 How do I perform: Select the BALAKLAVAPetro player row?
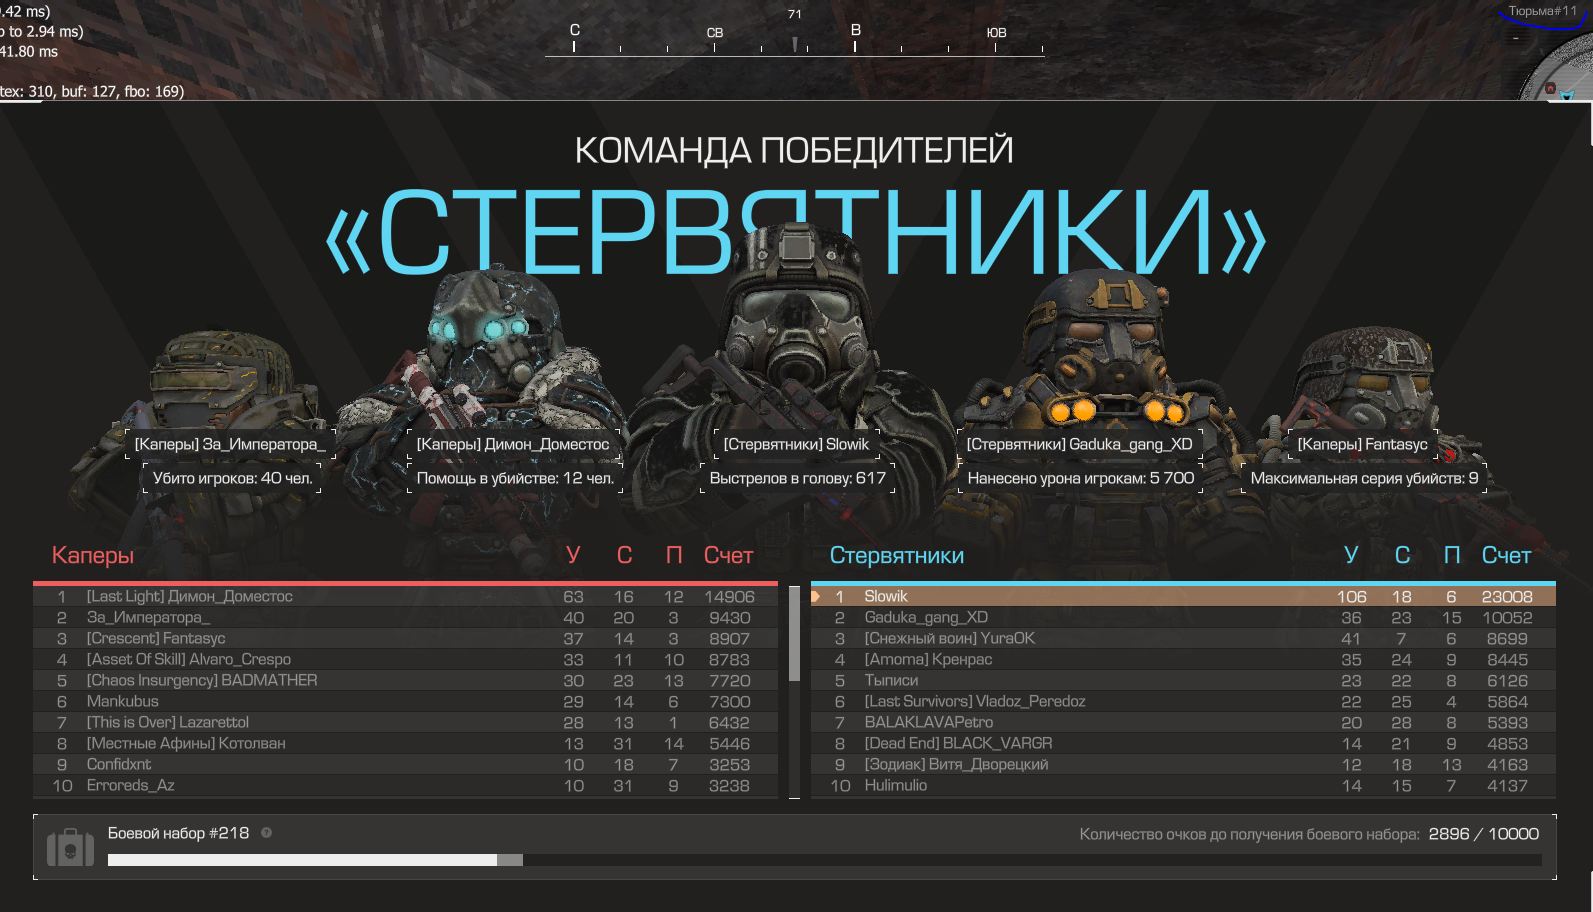(1183, 723)
